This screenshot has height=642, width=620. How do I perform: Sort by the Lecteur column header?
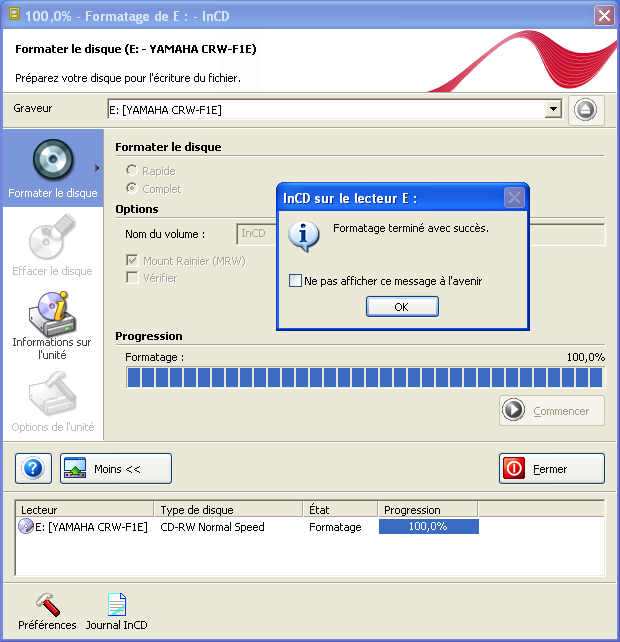click(84, 510)
